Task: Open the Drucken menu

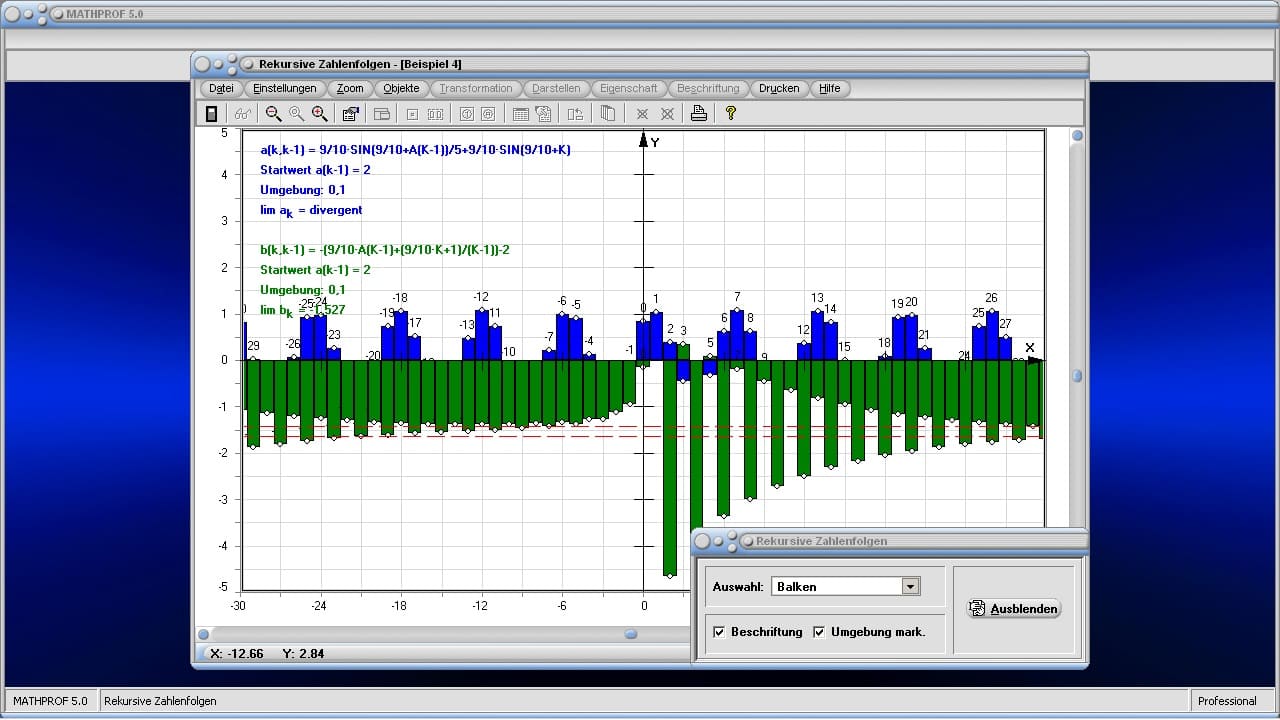Action: [x=779, y=88]
